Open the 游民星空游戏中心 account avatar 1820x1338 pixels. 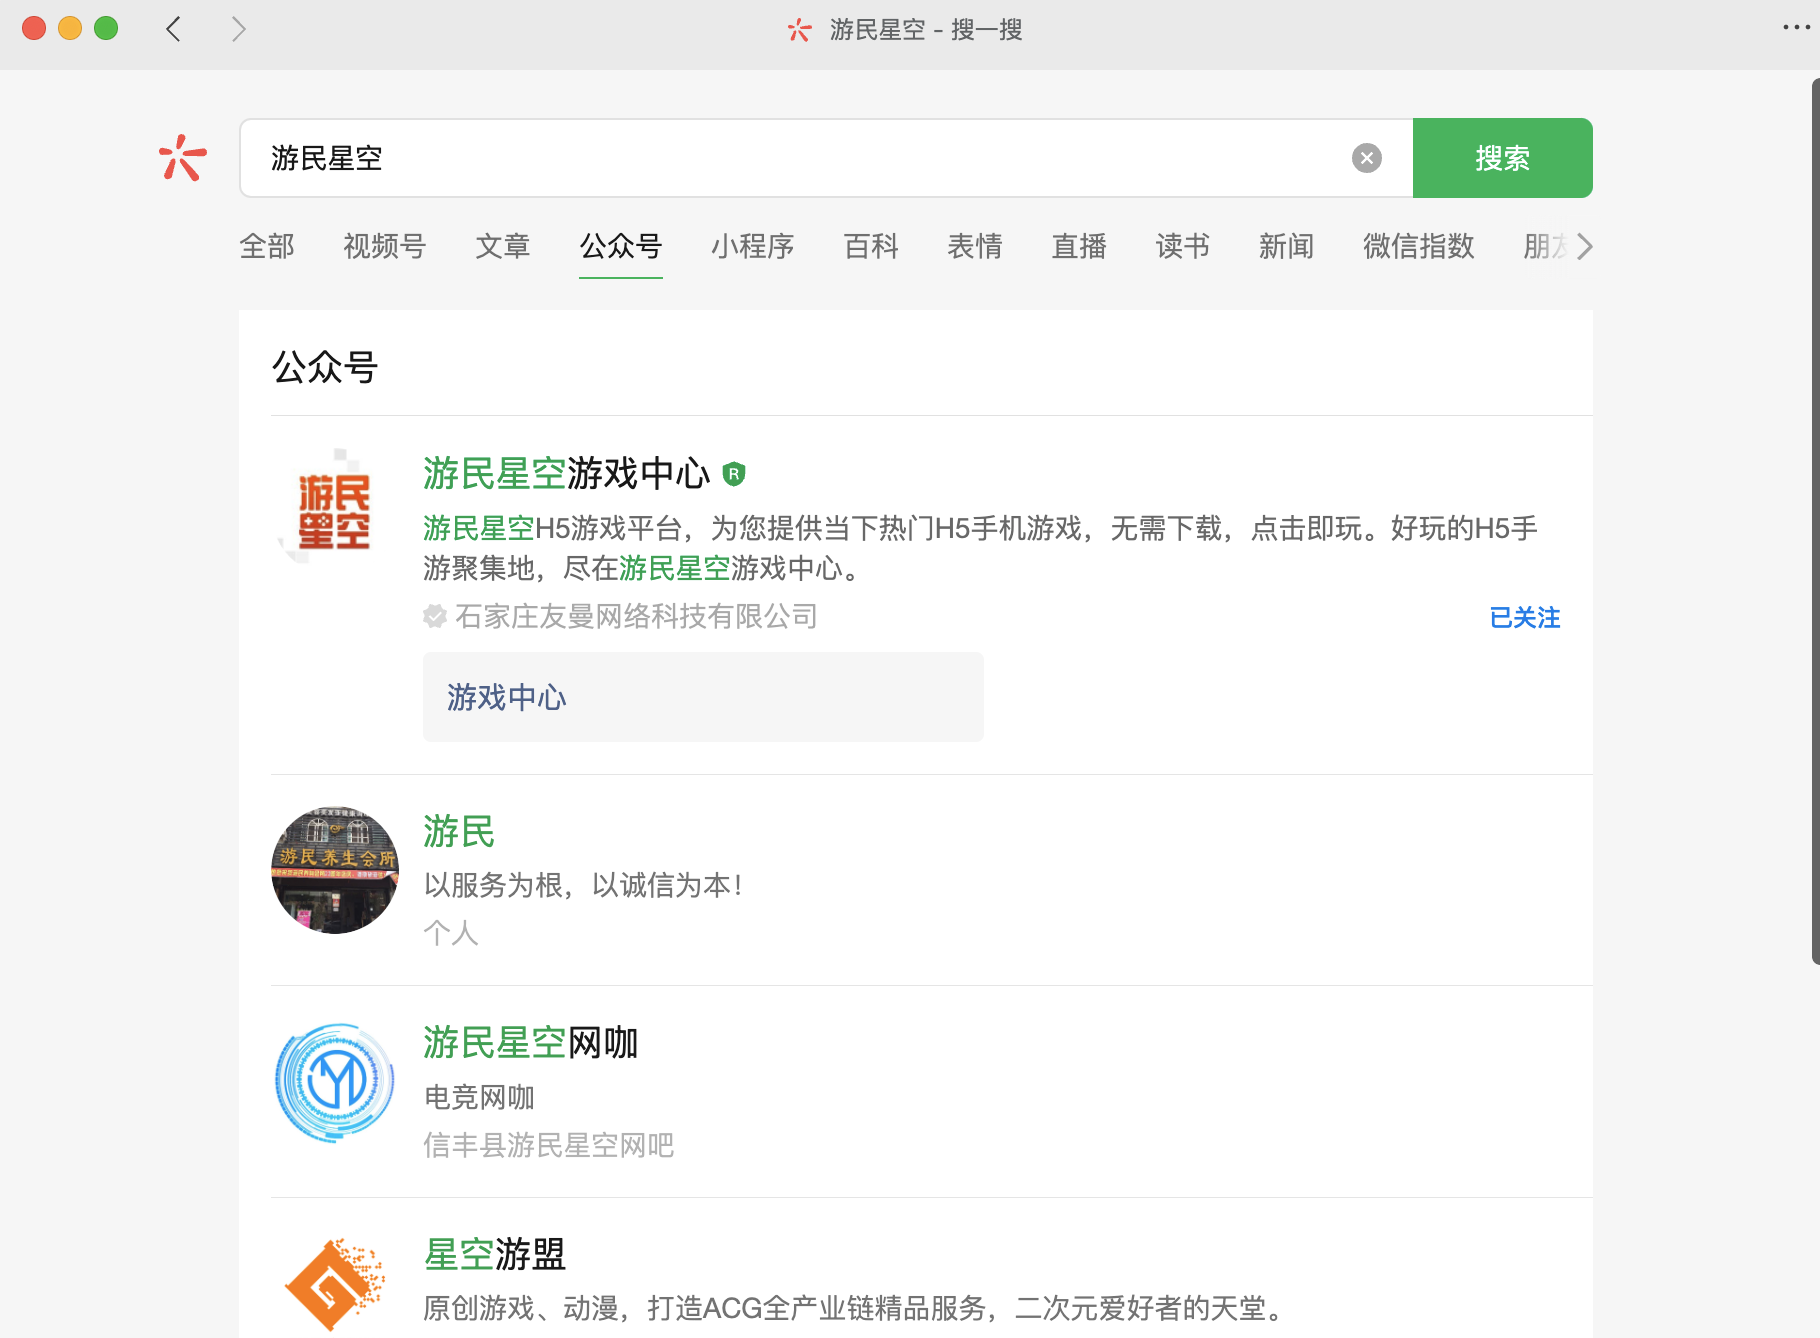pyautogui.click(x=335, y=510)
